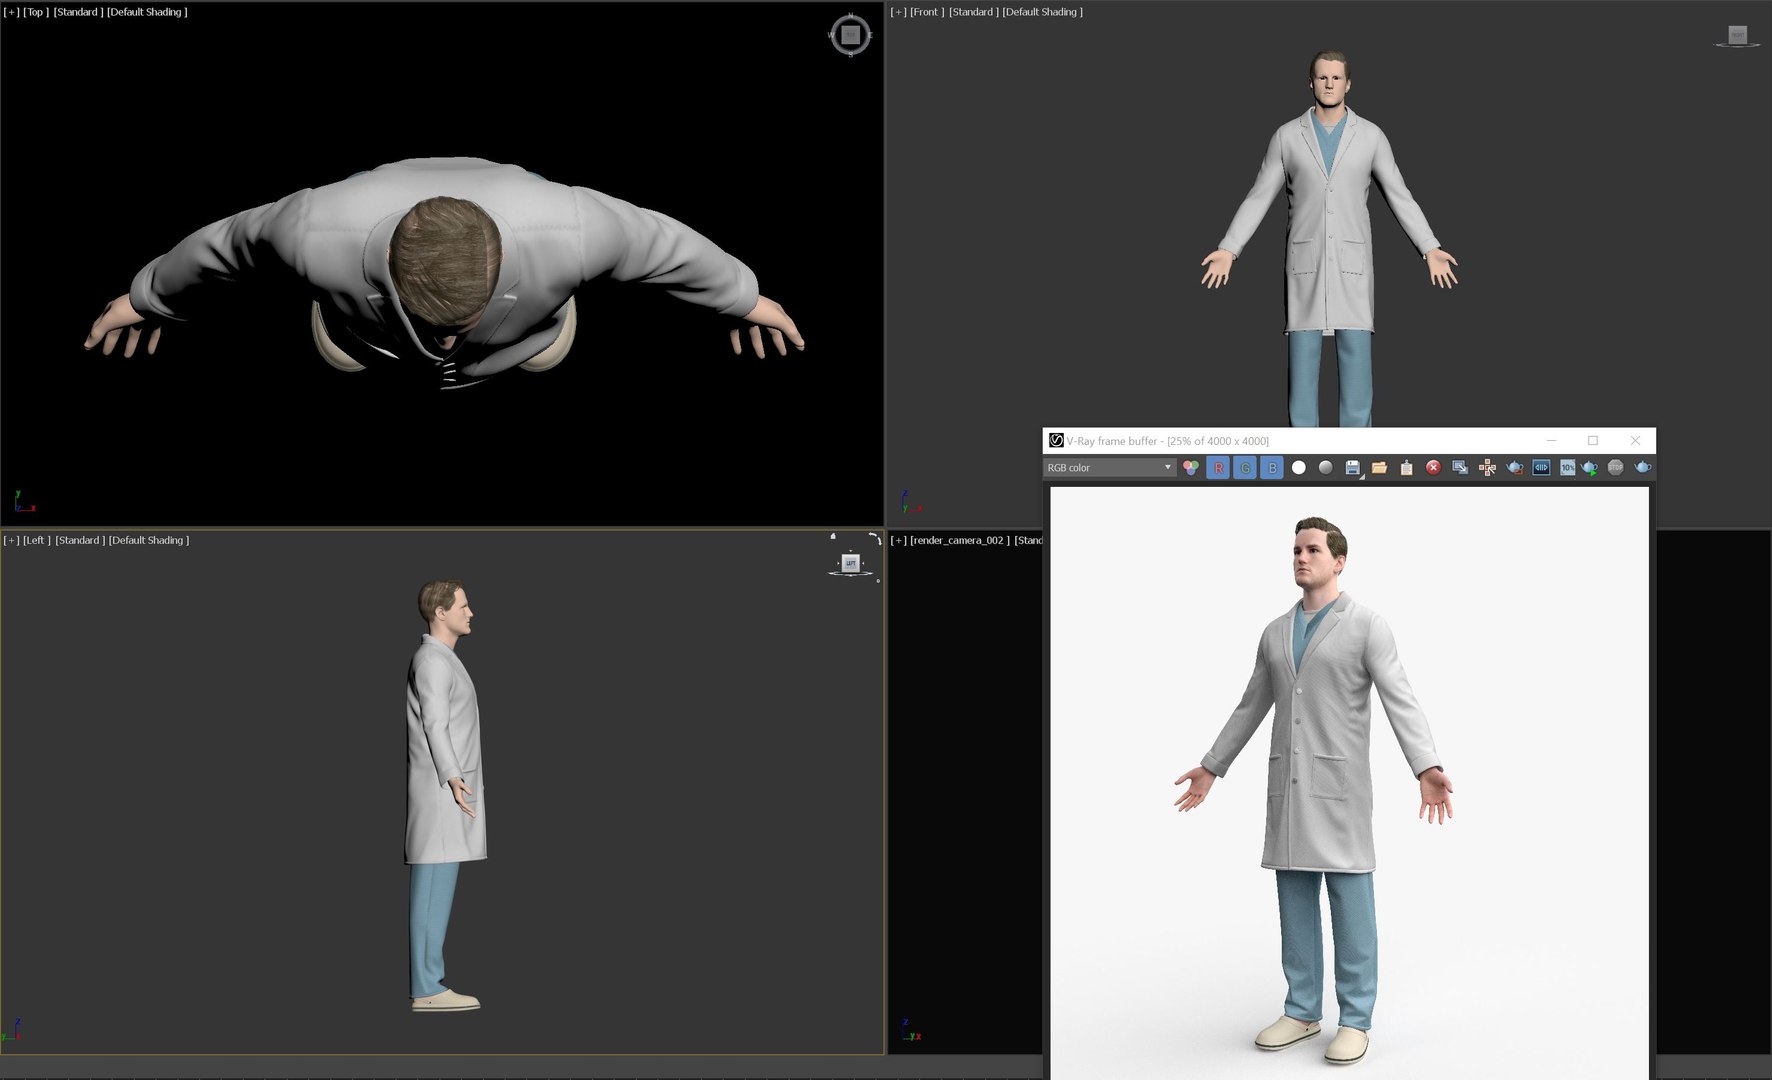Click the Switch to RGB channel icon
The image size is (1772, 1080).
click(x=1191, y=467)
